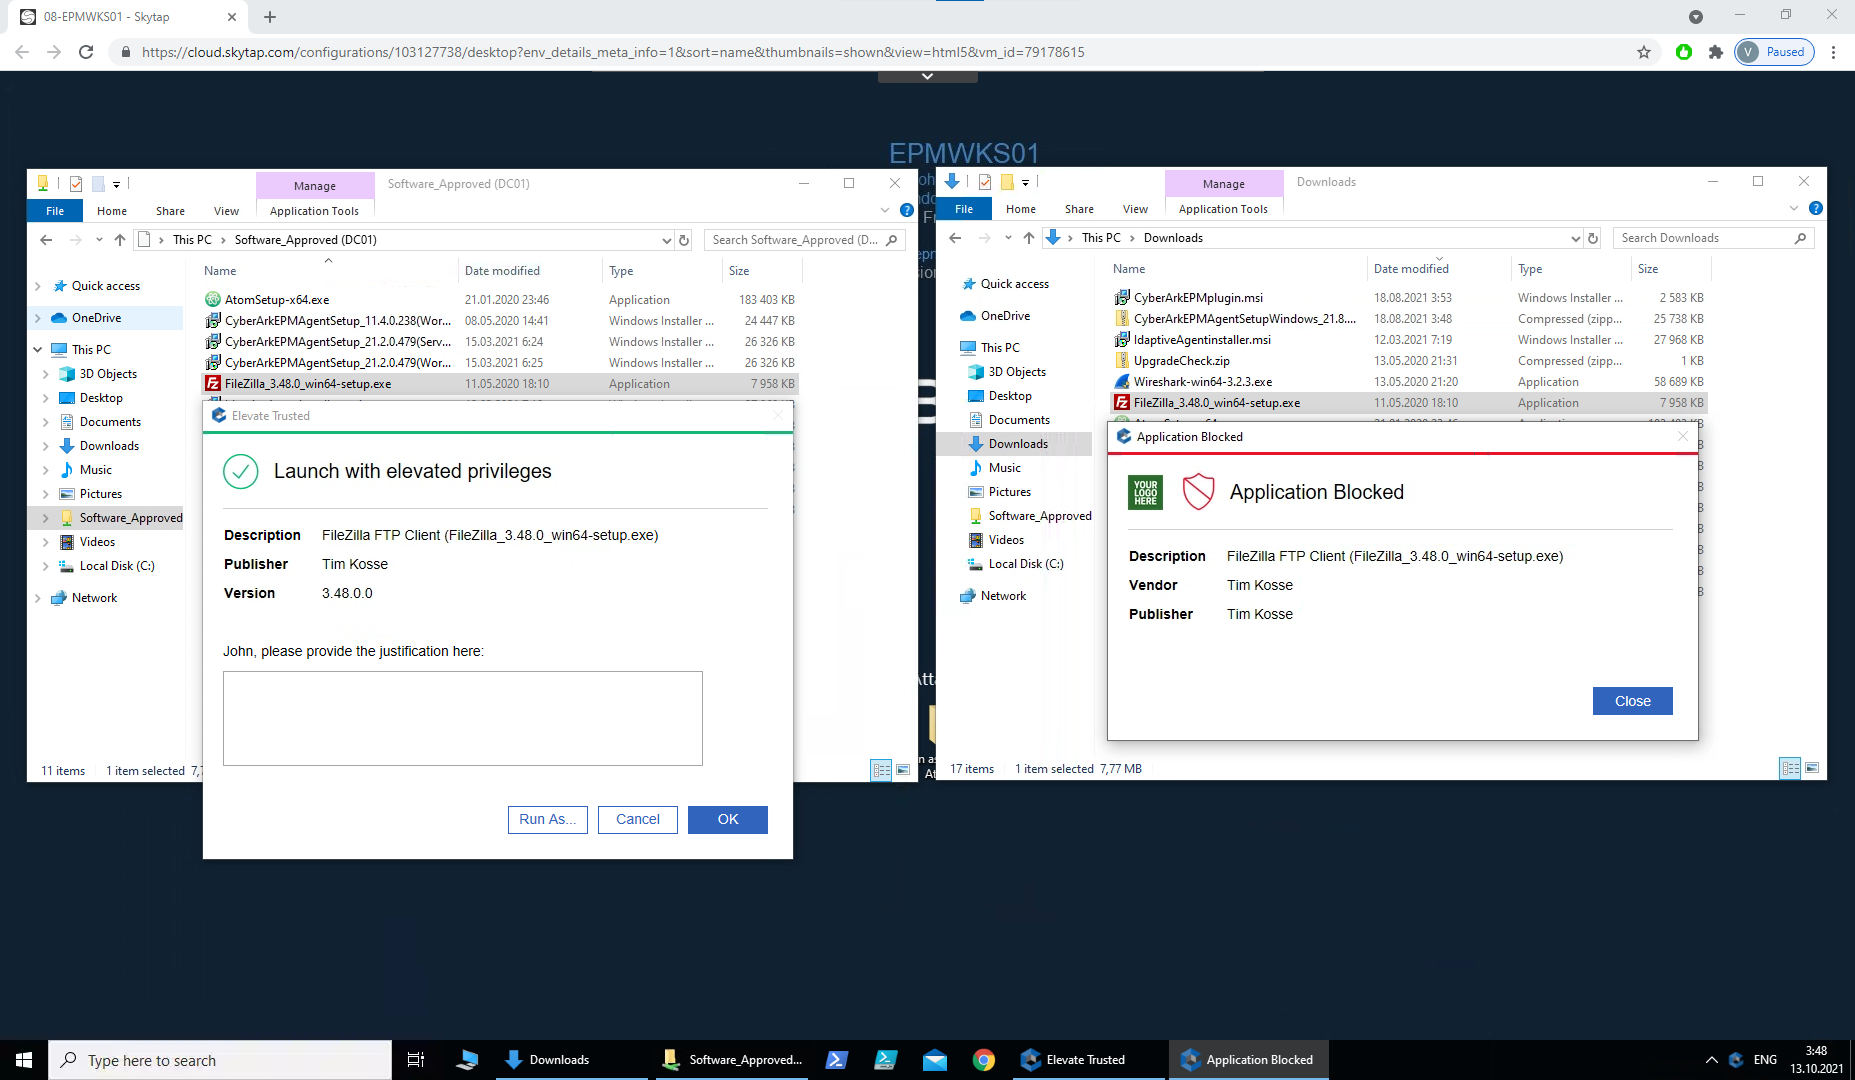1855x1080 pixels.
Task: Switch Downloads window to large icons view
Action: pos(1812,768)
